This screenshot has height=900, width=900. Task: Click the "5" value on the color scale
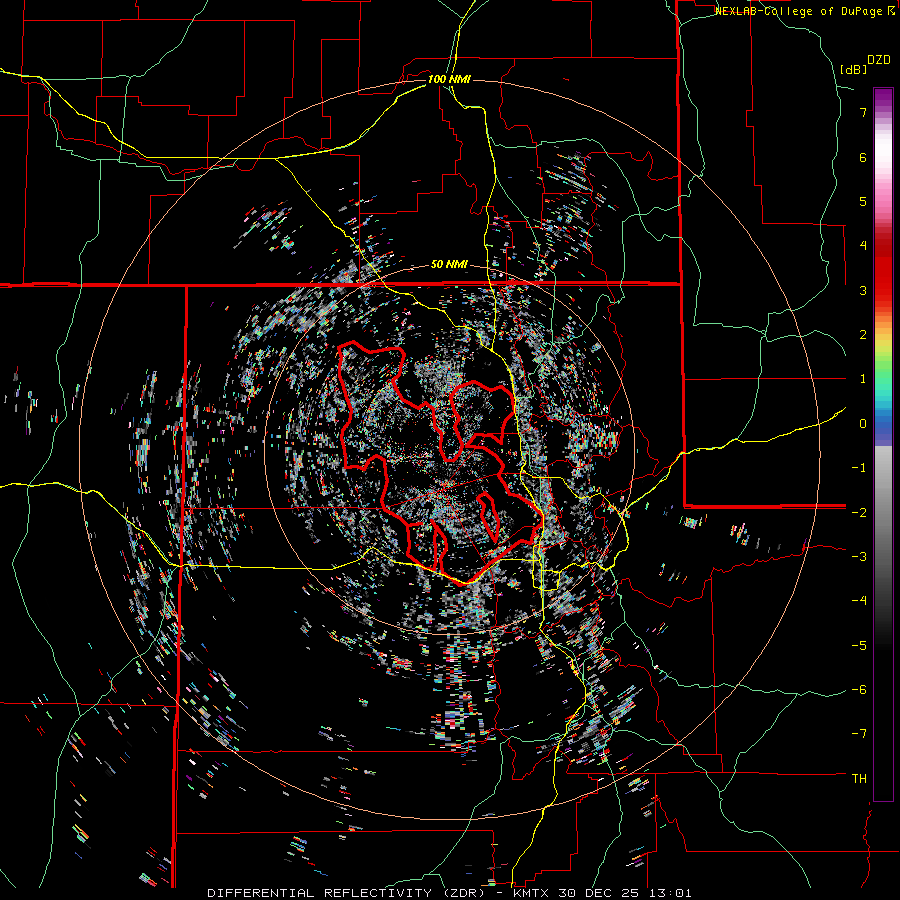click(x=863, y=201)
